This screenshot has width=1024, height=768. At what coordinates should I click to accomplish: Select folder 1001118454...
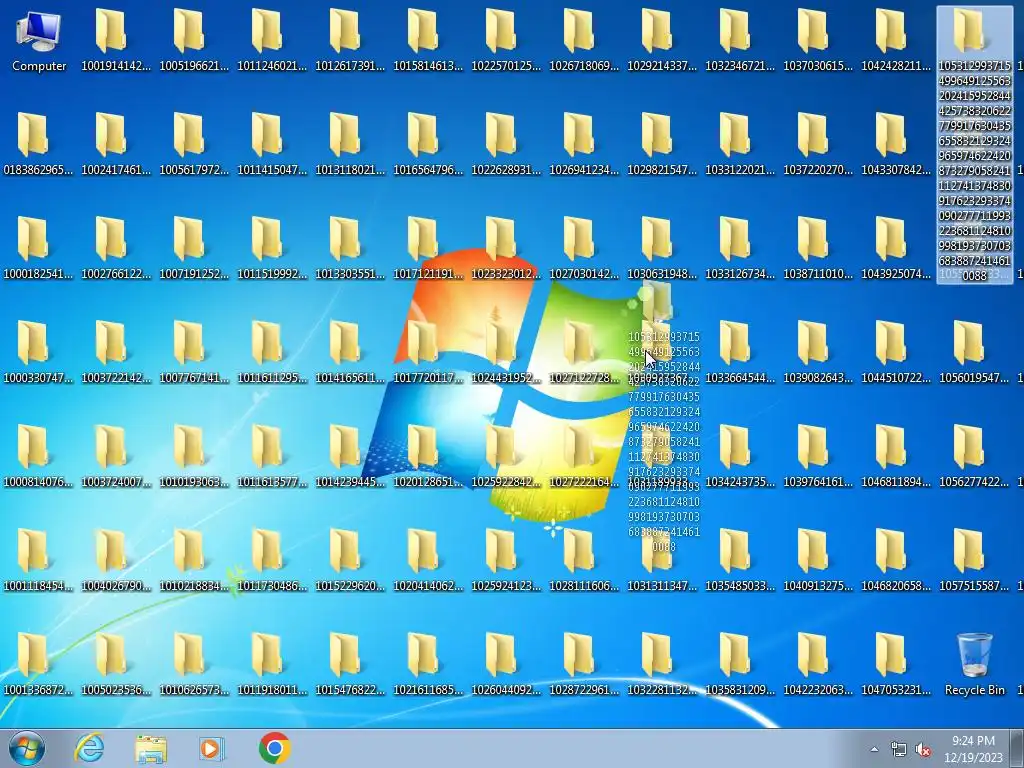tap(38, 560)
